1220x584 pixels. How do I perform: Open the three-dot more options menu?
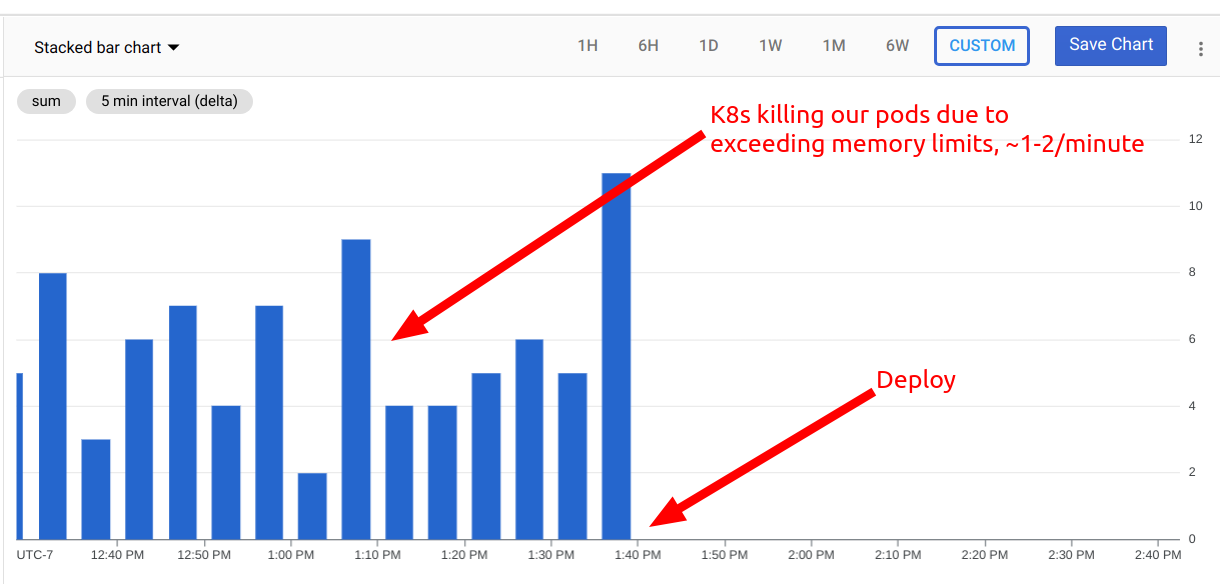pyautogui.click(x=1199, y=45)
